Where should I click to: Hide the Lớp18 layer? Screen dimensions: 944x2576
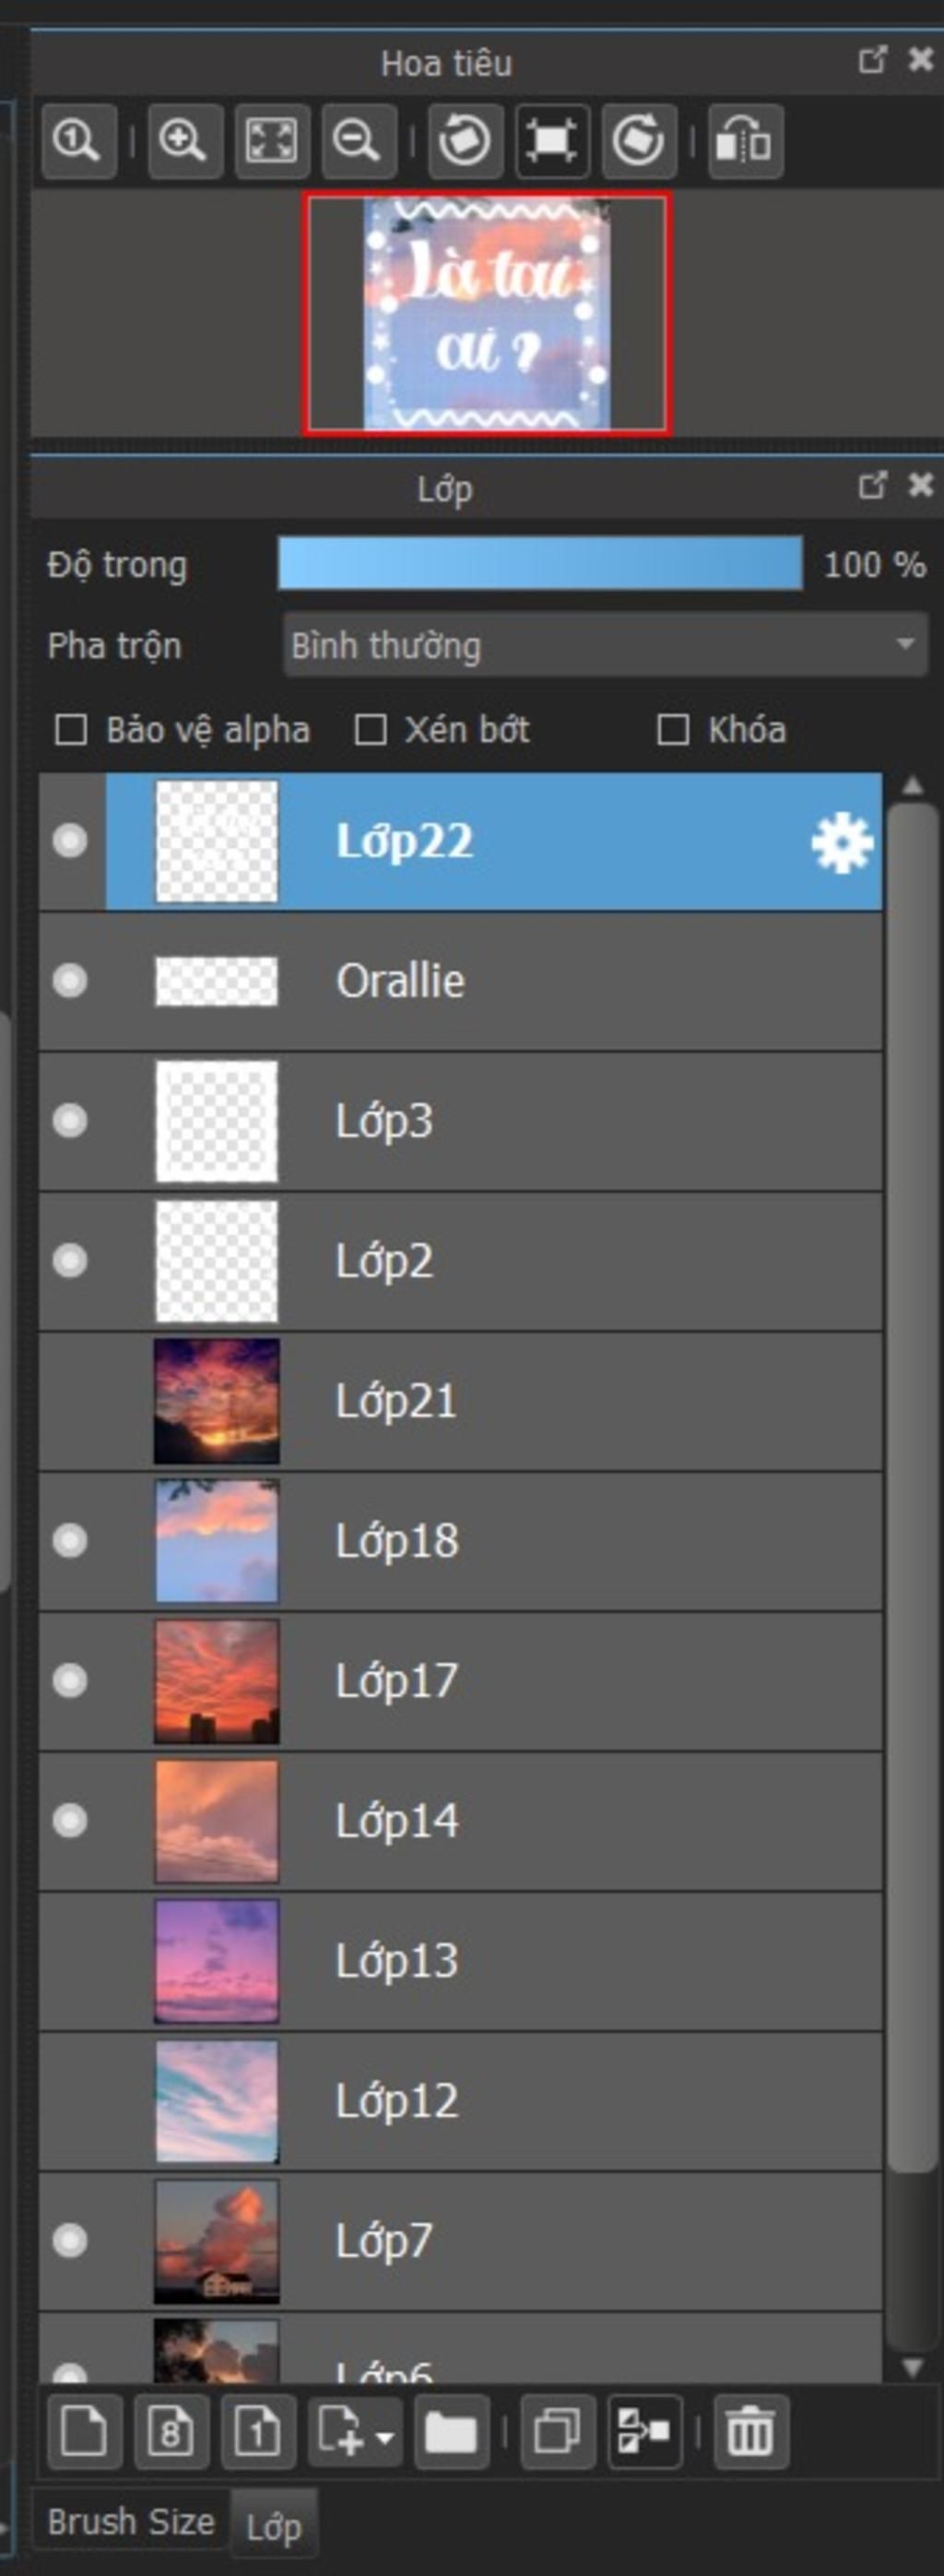(x=70, y=1540)
